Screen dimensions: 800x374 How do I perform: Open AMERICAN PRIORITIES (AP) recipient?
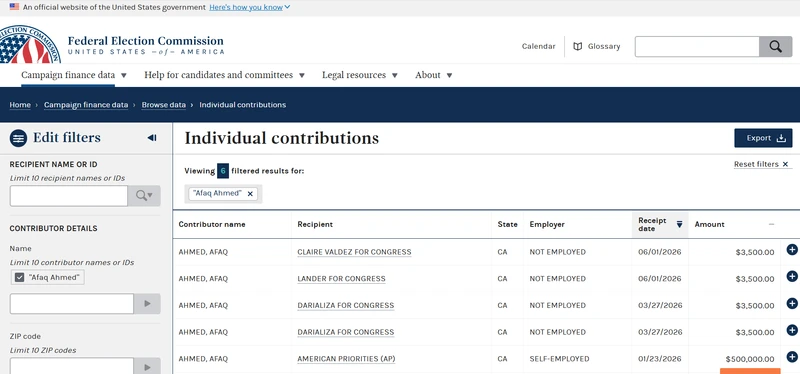346,359
